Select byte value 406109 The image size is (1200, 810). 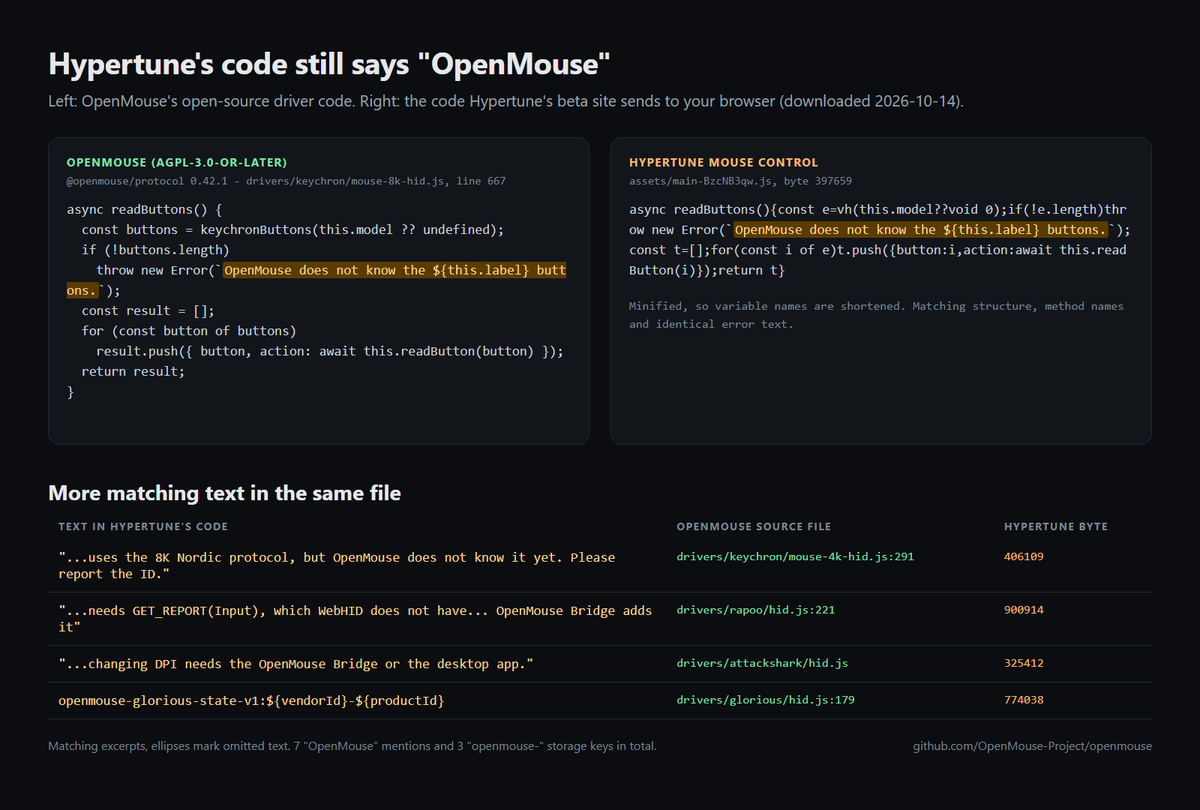[x=1024, y=557]
